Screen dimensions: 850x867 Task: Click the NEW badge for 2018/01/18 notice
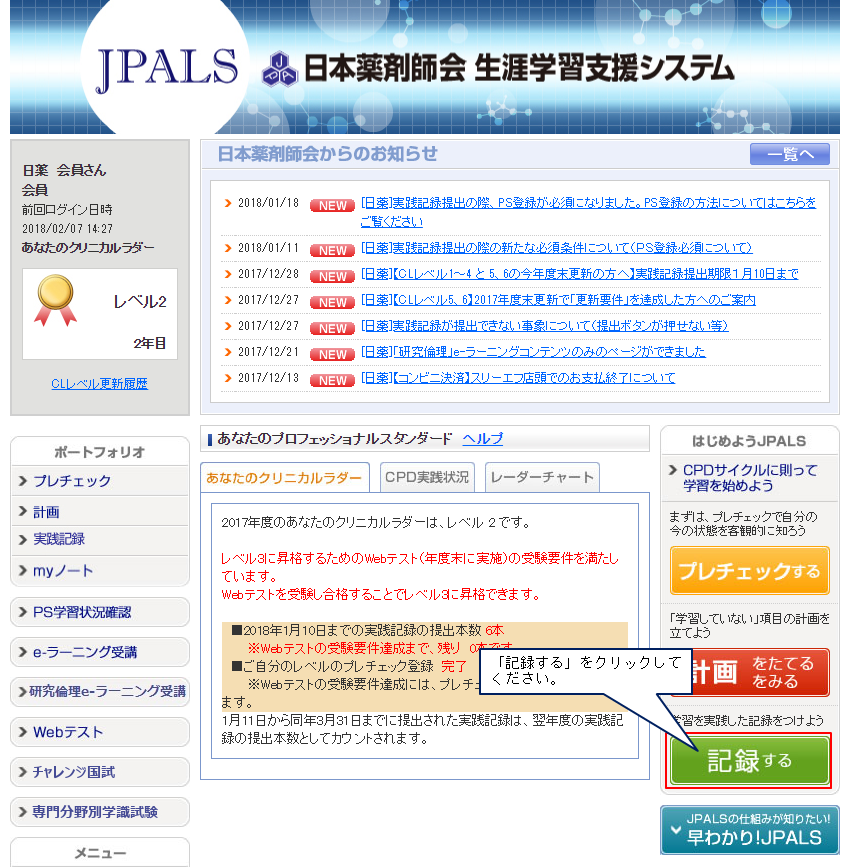click(332, 205)
